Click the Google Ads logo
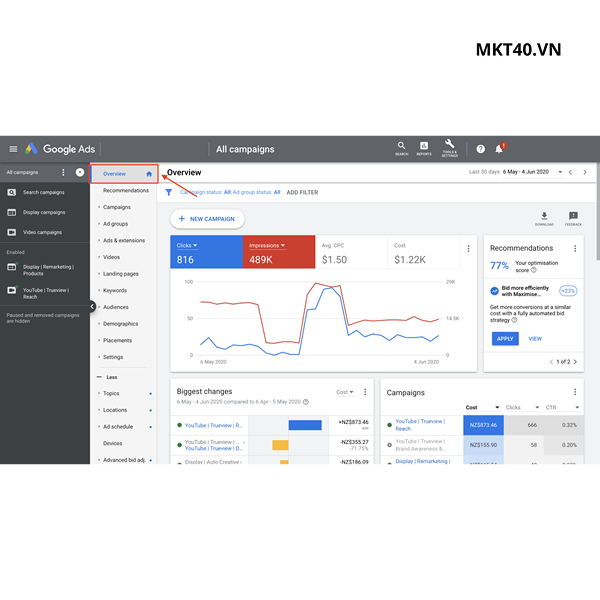The width and height of the screenshot is (600, 600). tap(60, 149)
